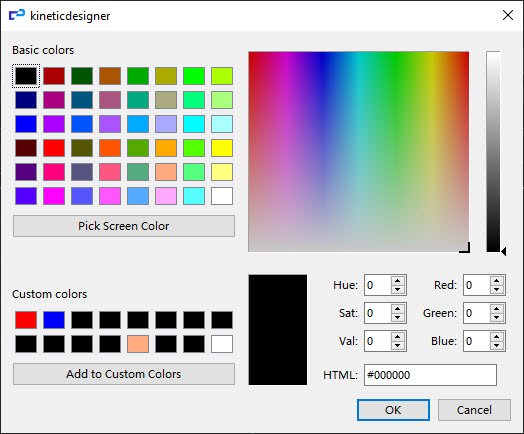Click into the Blue input field
The image size is (524, 434).
coord(477,341)
